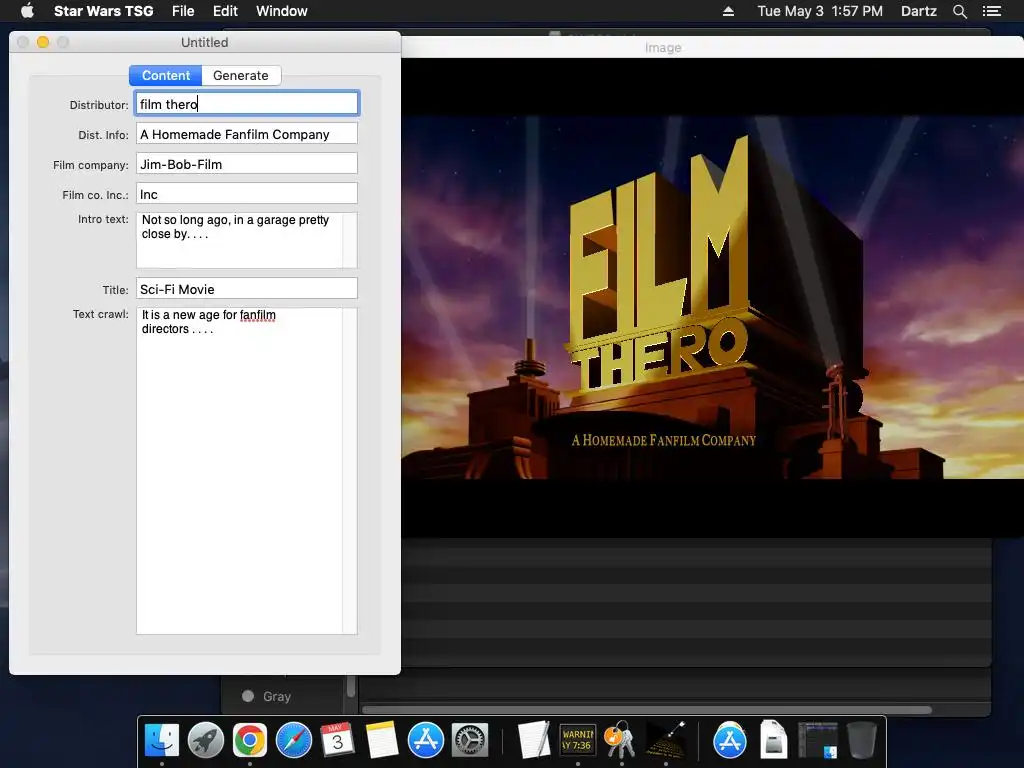Open the Apple menu
The width and height of the screenshot is (1024, 768).
pyautogui.click(x=27, y=11)
